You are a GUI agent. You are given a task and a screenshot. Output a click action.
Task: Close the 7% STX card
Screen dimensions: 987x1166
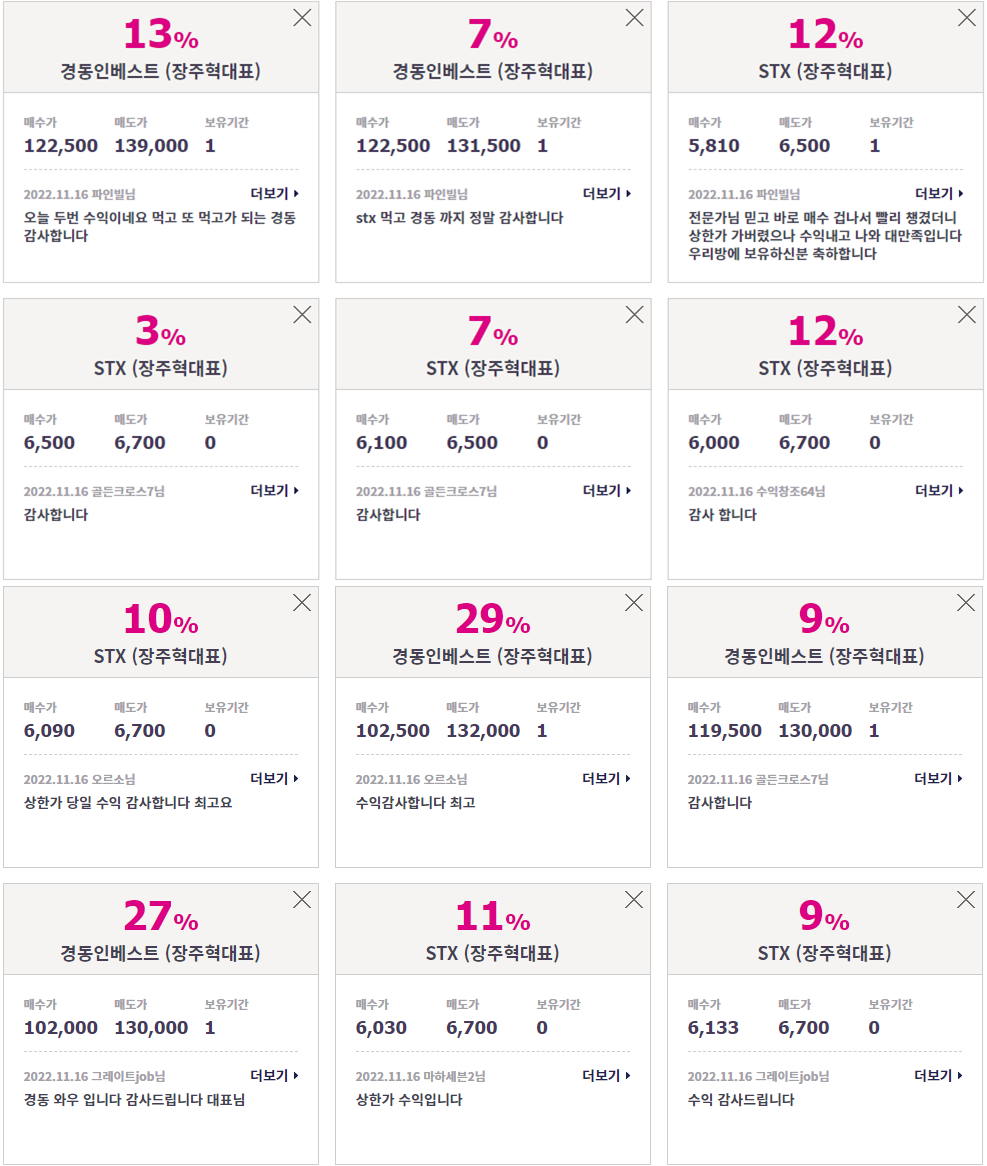634,315
